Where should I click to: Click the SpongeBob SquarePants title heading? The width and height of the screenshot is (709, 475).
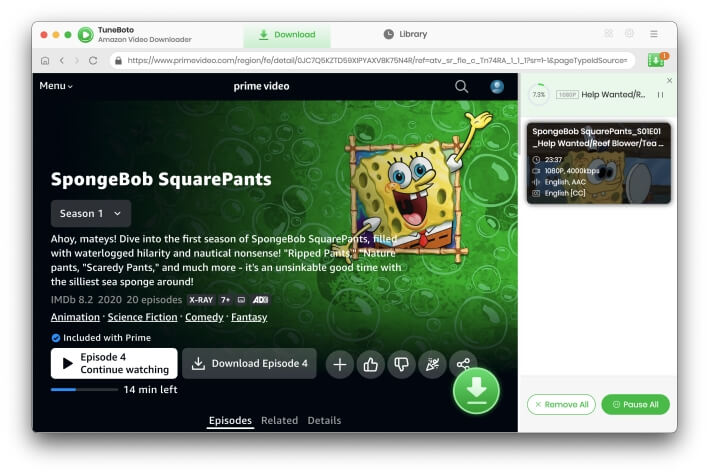161,179
